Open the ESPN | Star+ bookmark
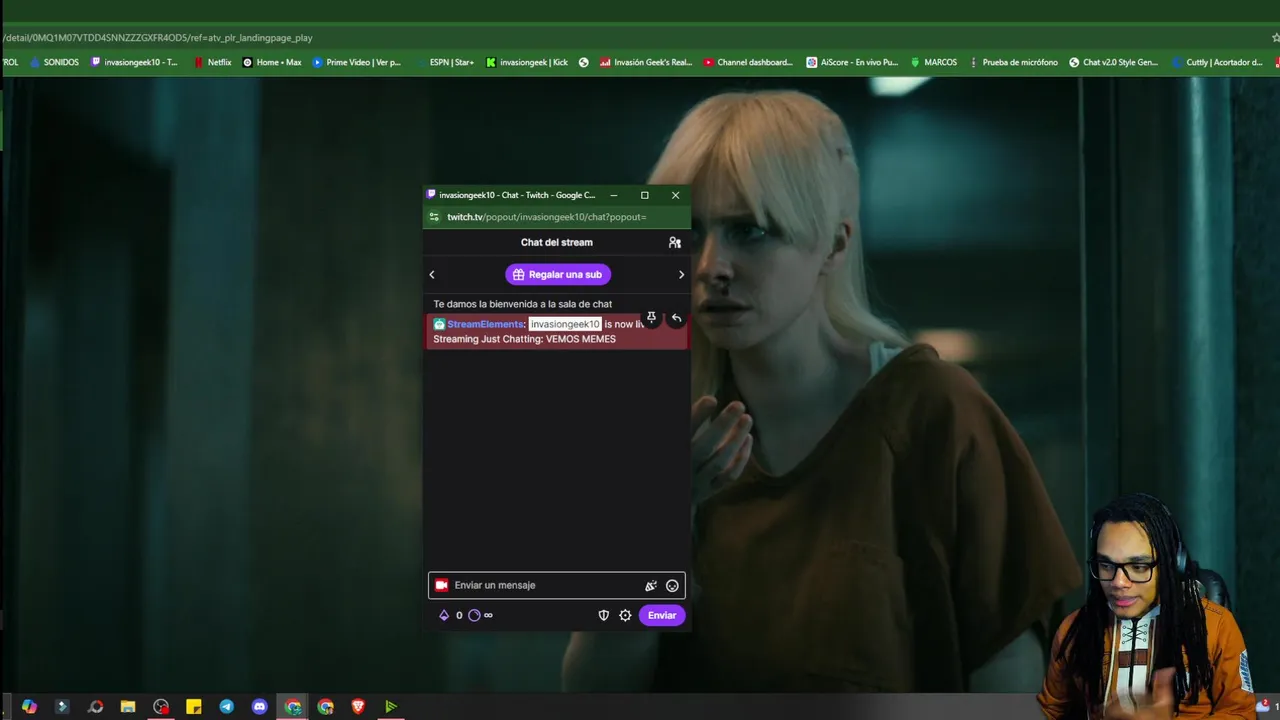 tap(444, 62)
